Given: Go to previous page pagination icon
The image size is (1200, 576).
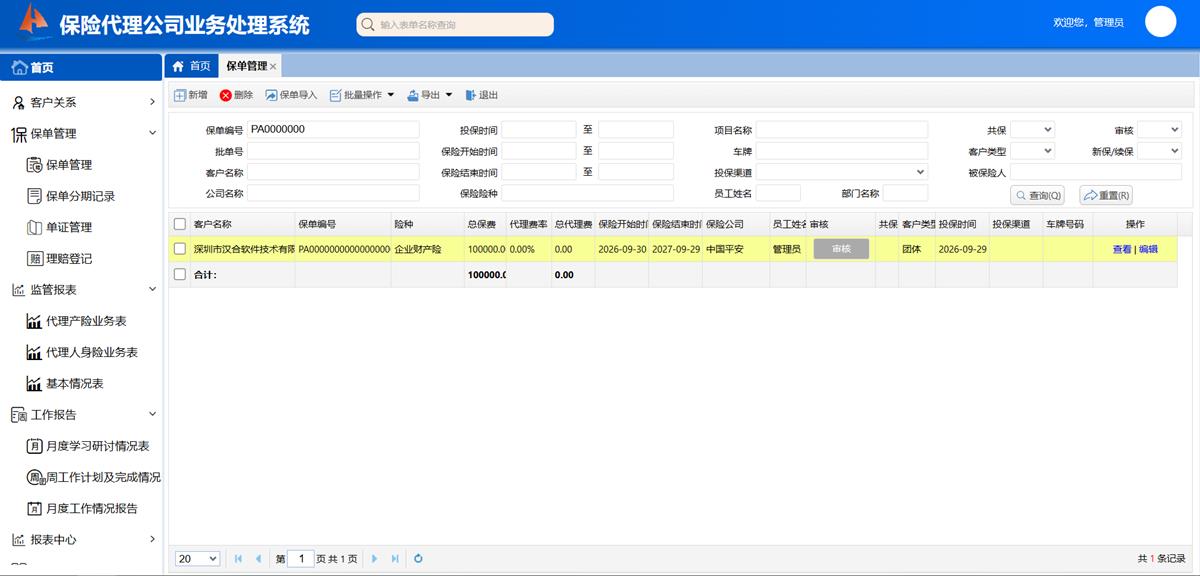Looking at the screenshot, I should point(258,559).
